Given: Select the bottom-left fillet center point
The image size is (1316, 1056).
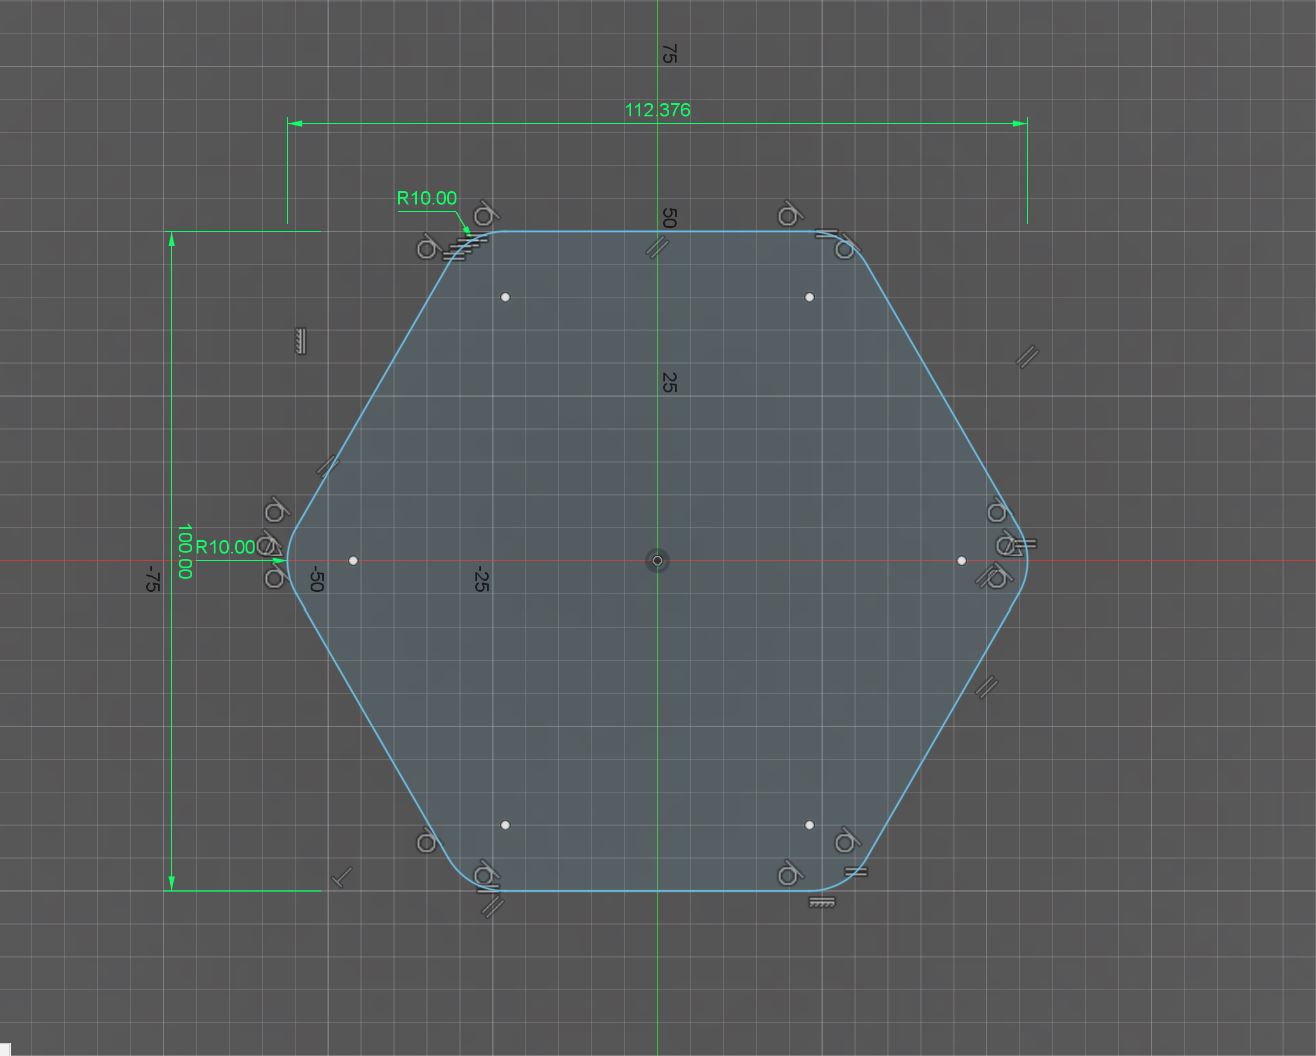Looking at the screenshot, I should 505,825.
